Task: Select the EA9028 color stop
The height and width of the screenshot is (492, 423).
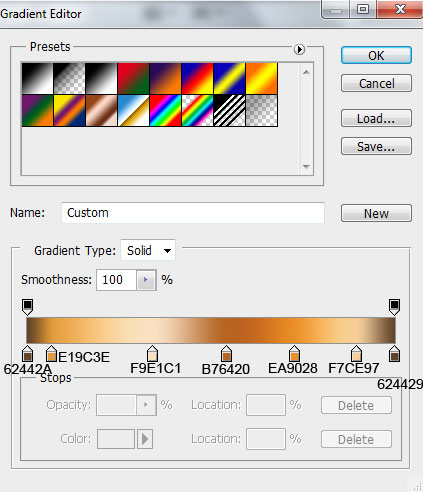Action: coord(294,354)
